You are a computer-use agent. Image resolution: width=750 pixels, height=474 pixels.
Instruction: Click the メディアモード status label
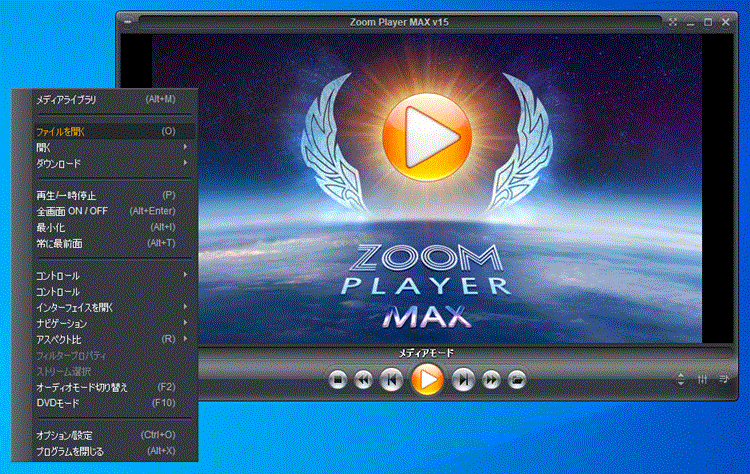pyautogui.click(x=426, y=353)
